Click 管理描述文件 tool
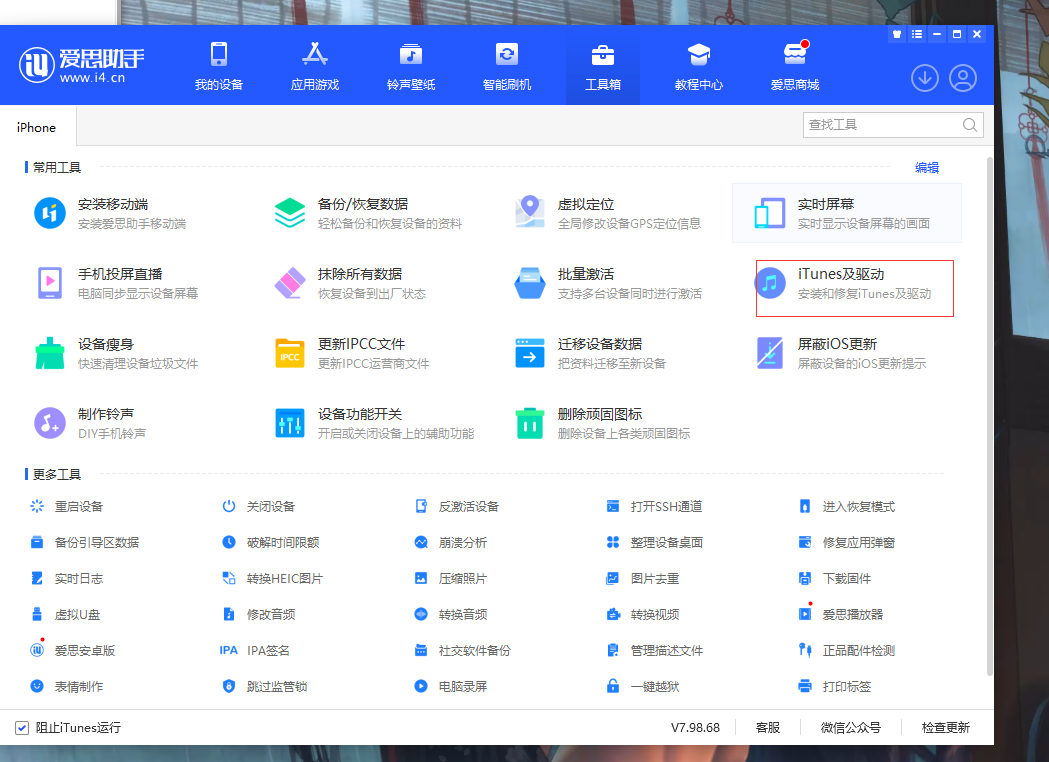This screenshot has width=1049, height=762. 654,650
